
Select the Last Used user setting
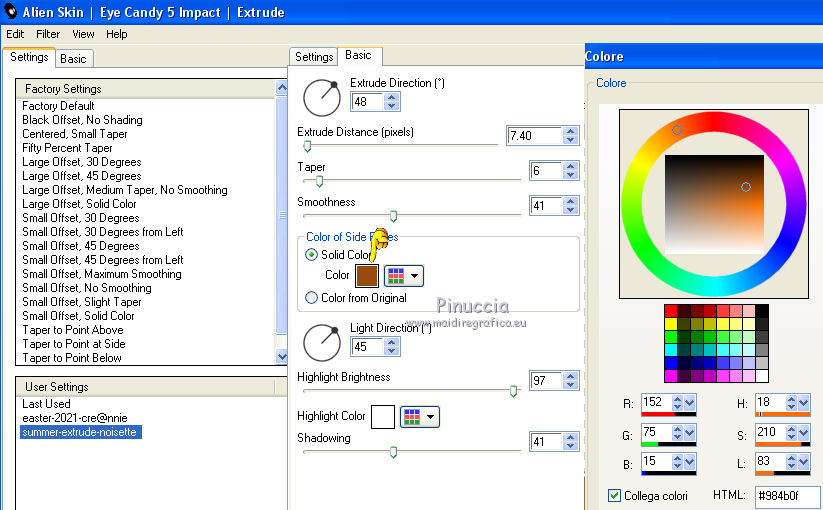(46, 404)
